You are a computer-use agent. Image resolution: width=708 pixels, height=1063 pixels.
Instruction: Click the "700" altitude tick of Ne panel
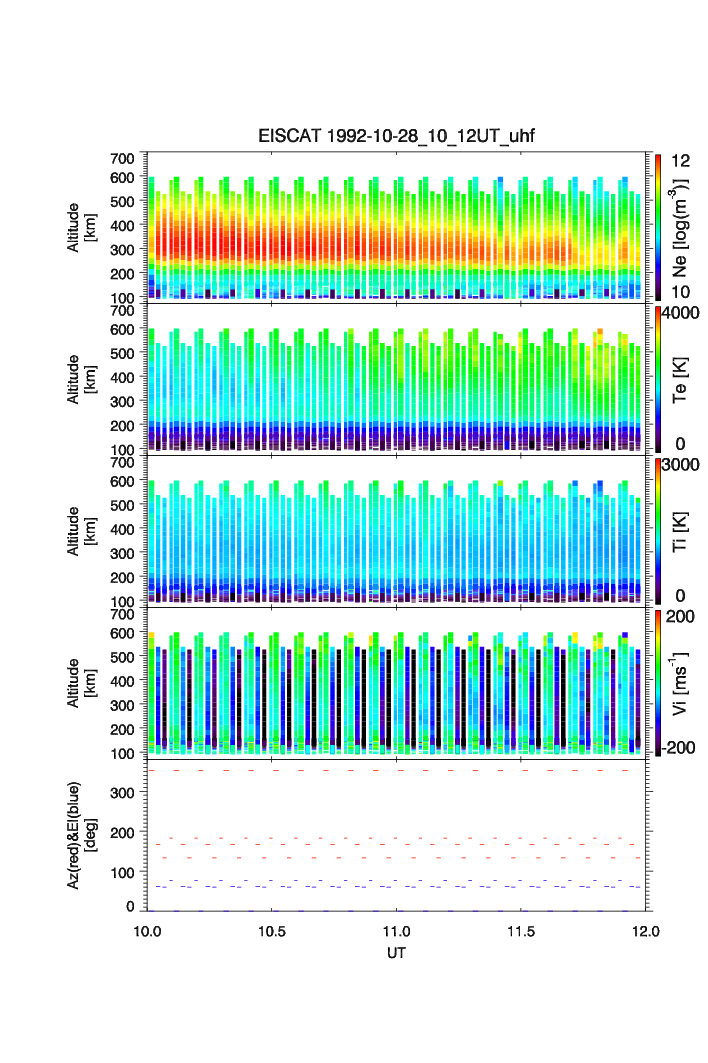pos(122,159)
